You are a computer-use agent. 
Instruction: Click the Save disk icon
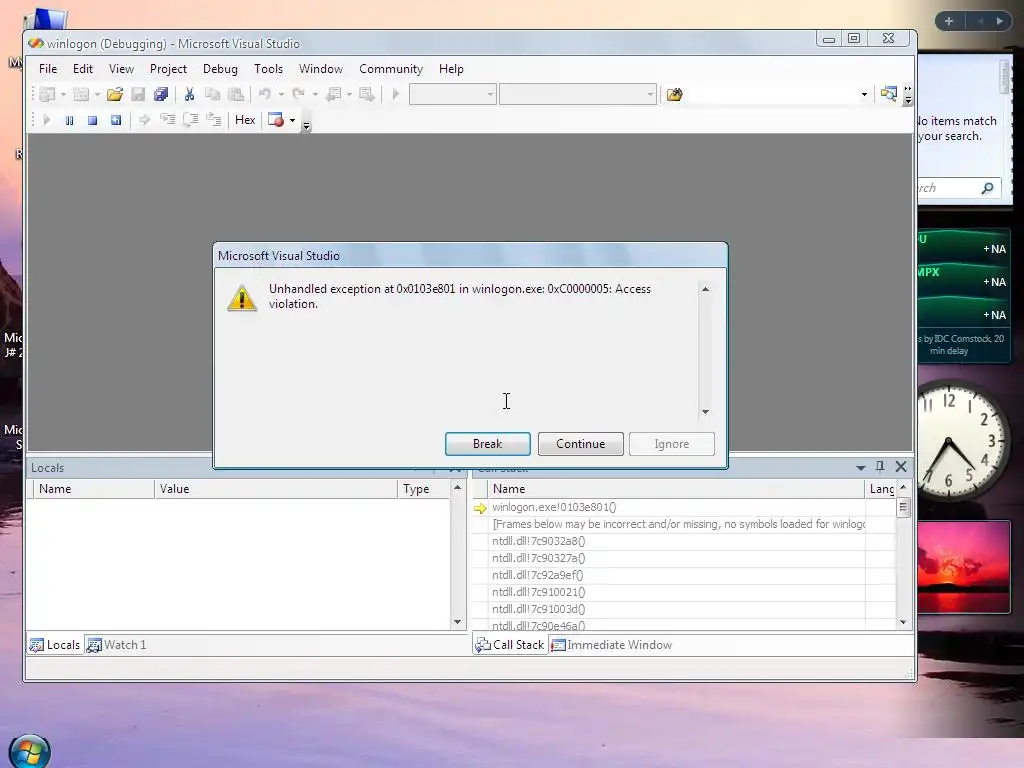pos(138,95)
